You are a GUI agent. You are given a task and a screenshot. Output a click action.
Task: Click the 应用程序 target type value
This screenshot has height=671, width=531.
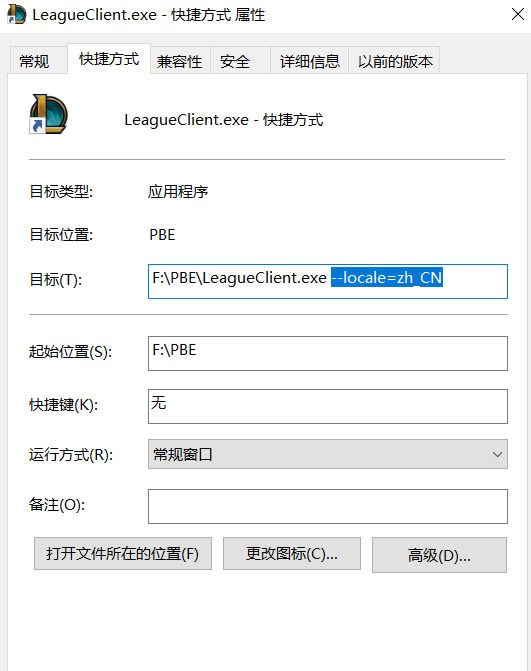[x=178, y=191]
